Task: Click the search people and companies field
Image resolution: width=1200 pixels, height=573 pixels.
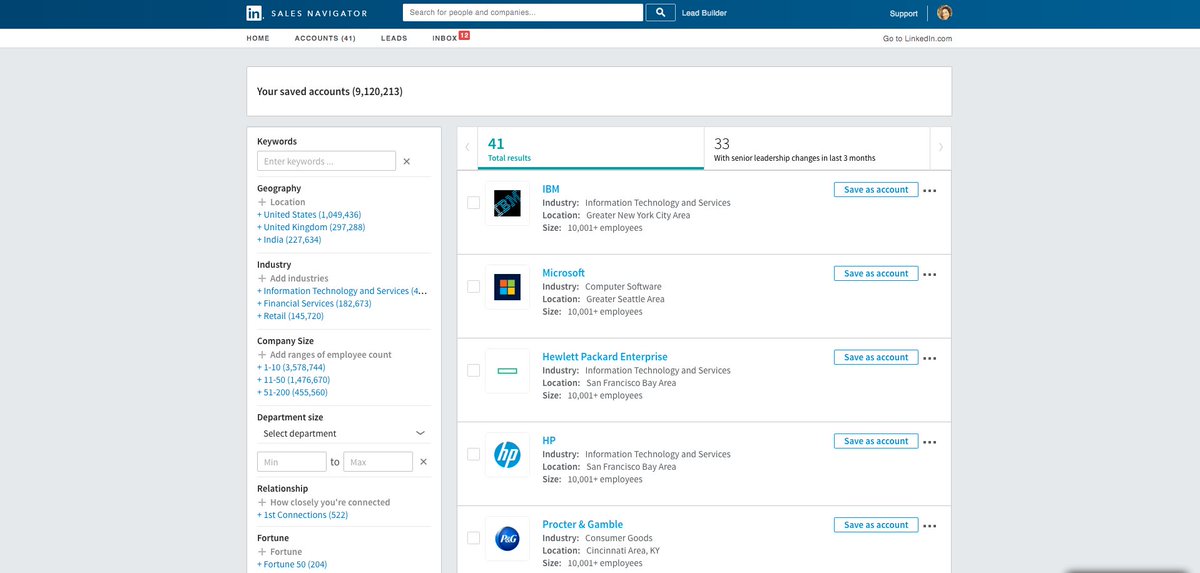Action: [x=523, y=13]
